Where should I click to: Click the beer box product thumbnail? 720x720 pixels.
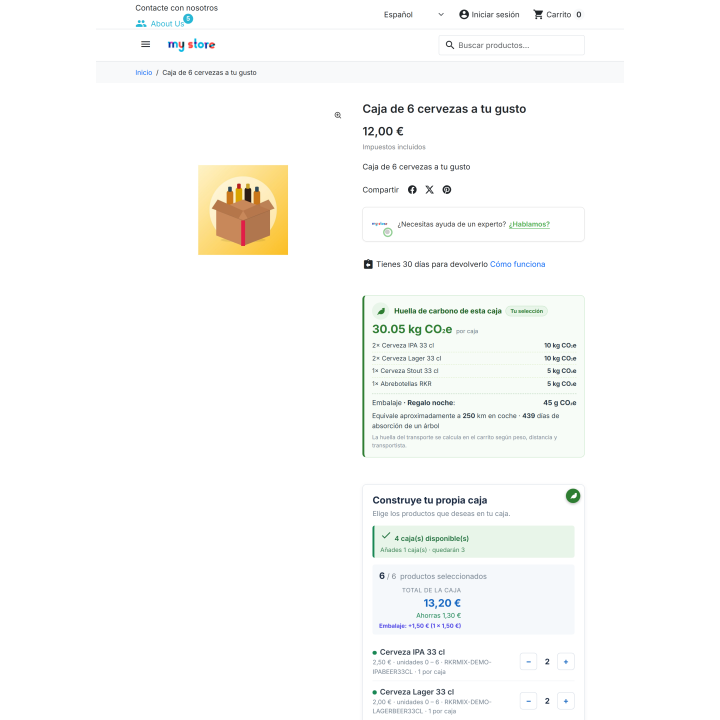243,210
